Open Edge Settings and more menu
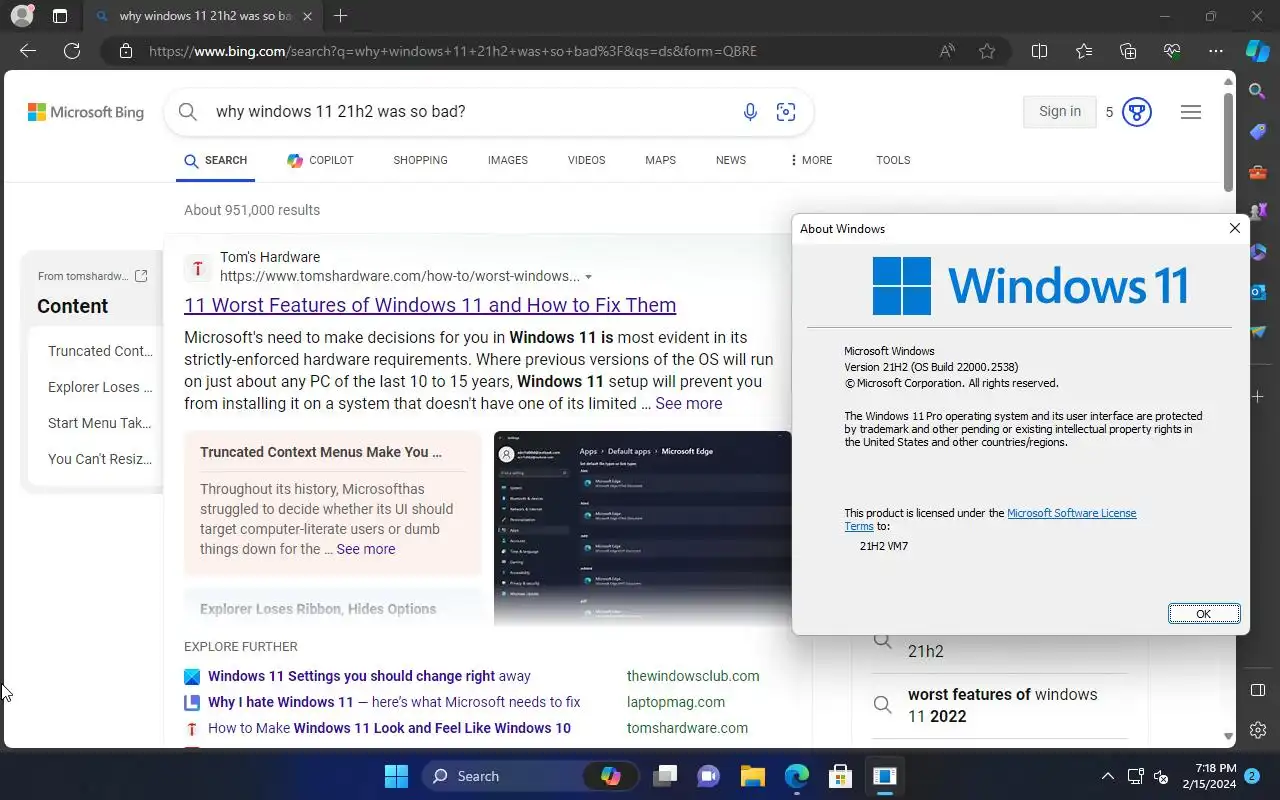 coord(1216,51)
